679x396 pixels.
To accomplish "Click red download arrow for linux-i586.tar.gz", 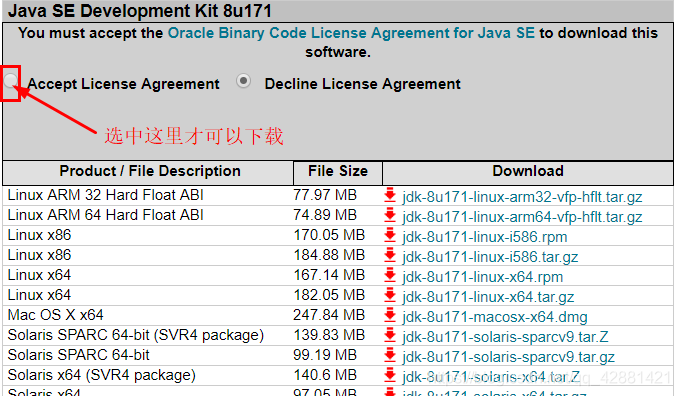I will (x=390, y=255).
